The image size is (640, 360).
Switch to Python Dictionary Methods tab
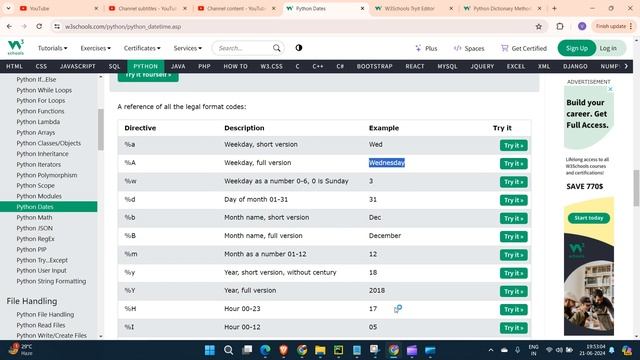coord(502,8)
